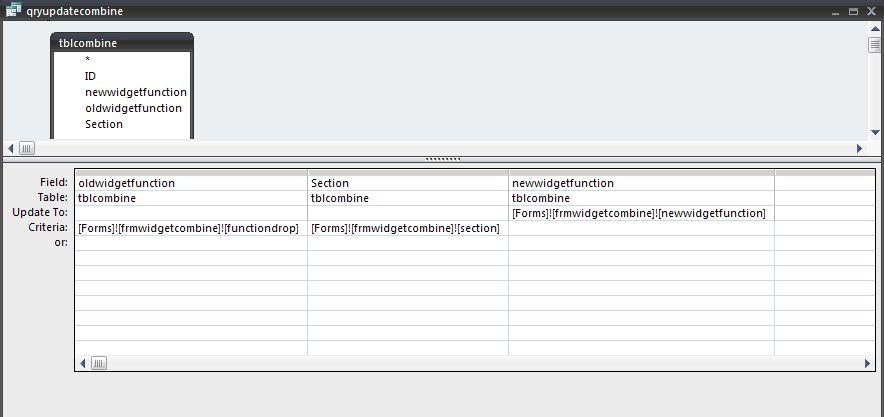The height and width of the screenshot is (417, 884).
Task: Click design grid horizontal scrollbar thumb
Action: [99, 363]
